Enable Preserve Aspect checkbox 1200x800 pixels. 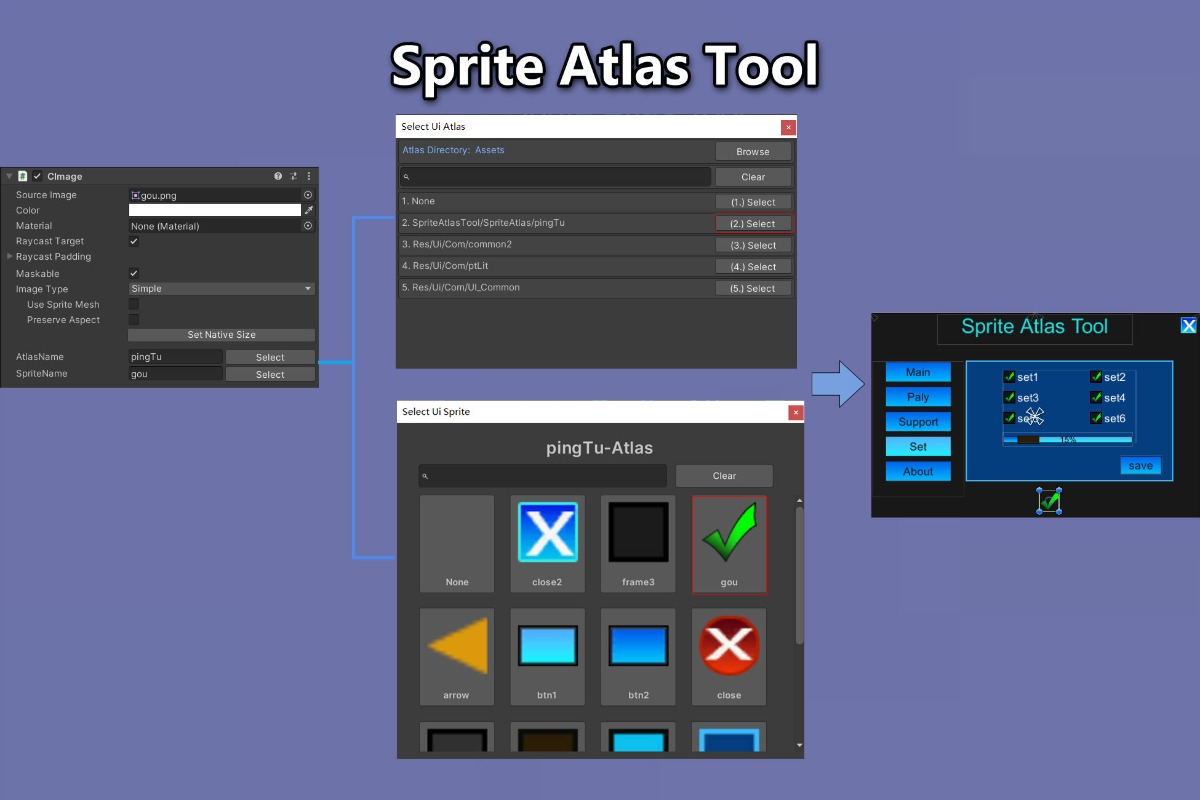tap(134, 320)
